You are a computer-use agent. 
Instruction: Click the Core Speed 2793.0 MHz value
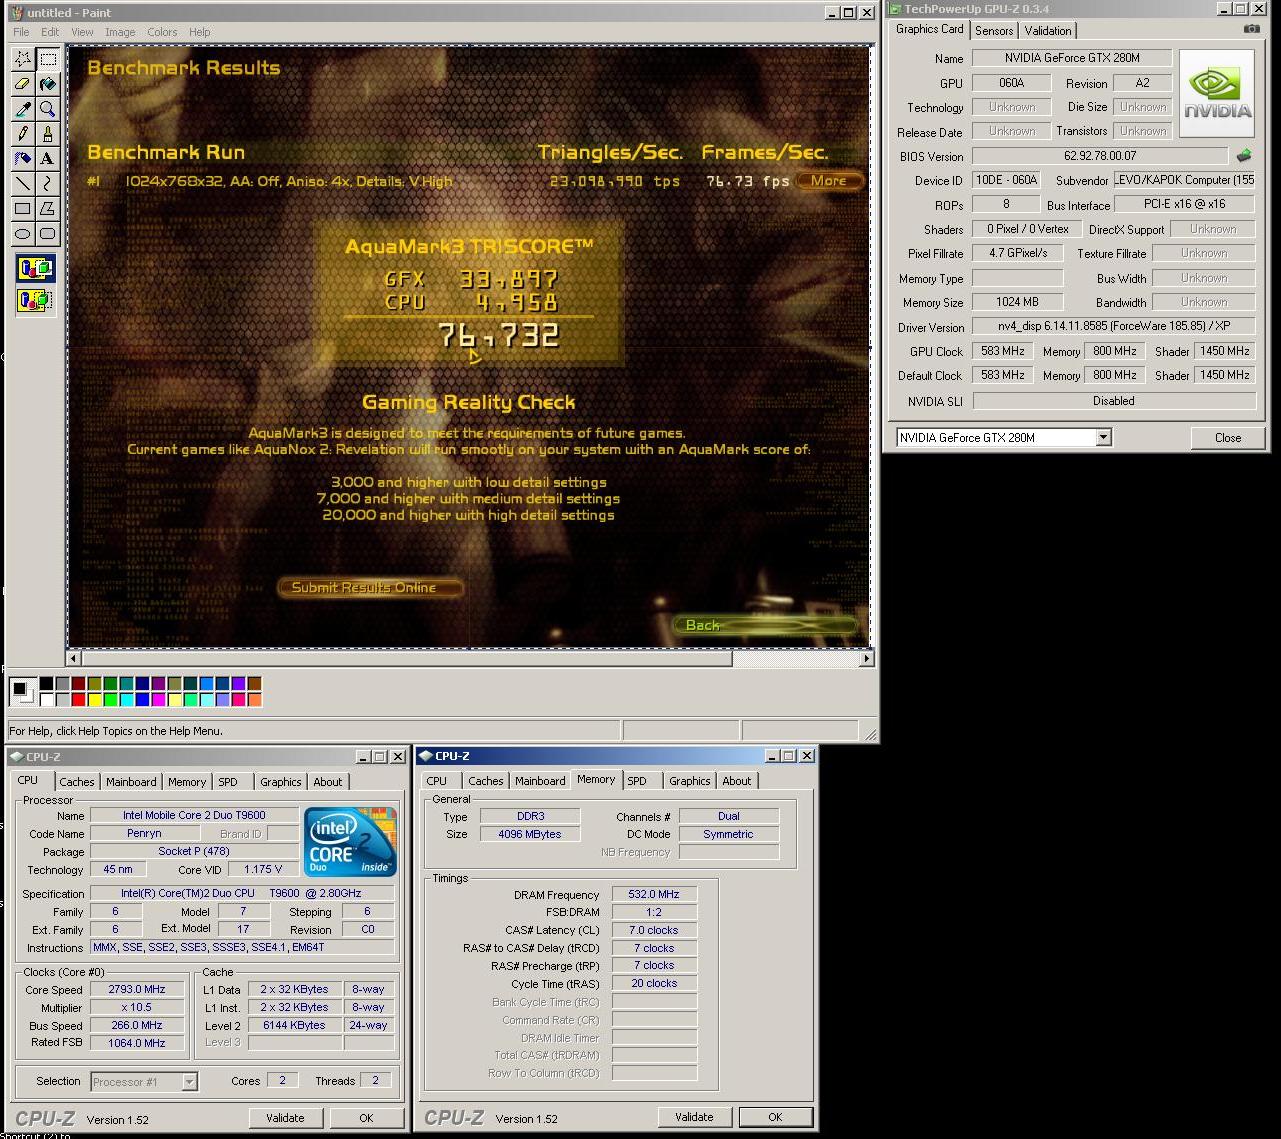tap(137, 989)
